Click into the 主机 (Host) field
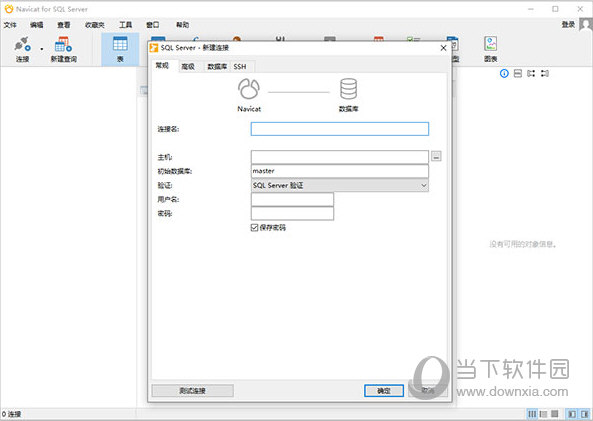This screenshot has width=593, height=421. click(x=340, y=157)
